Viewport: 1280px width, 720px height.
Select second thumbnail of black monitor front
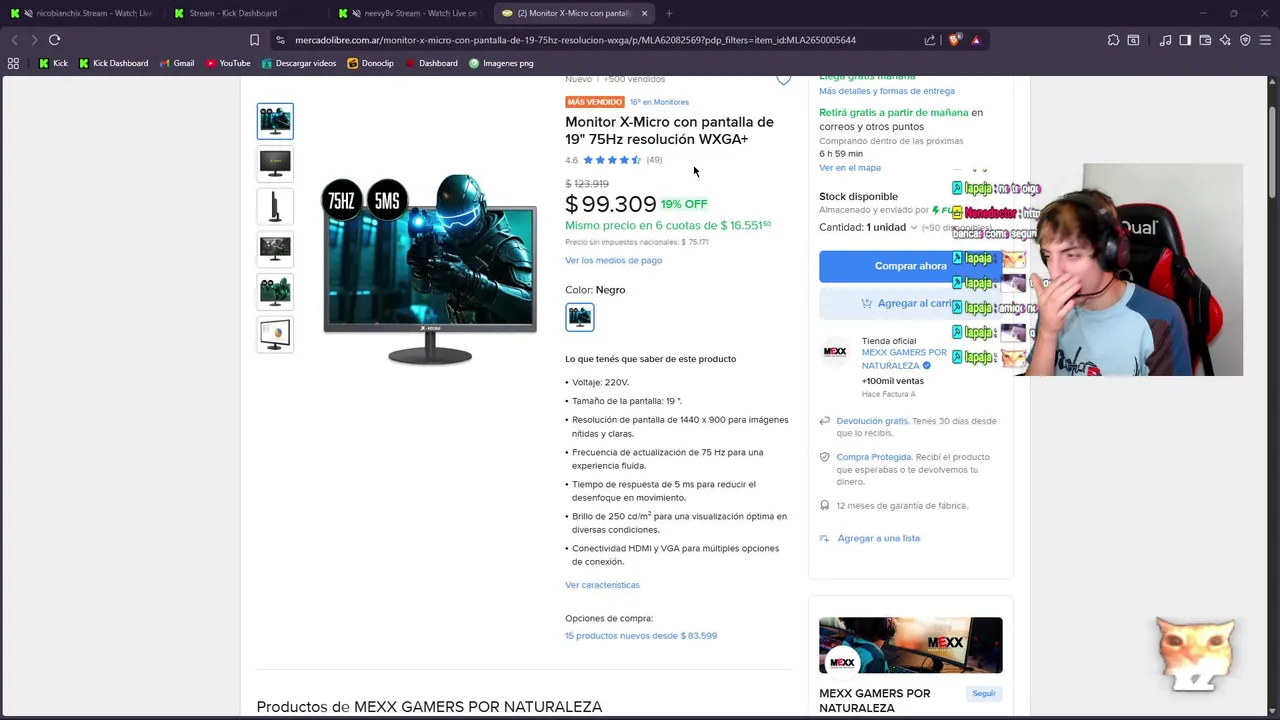(x=275, y=164)
